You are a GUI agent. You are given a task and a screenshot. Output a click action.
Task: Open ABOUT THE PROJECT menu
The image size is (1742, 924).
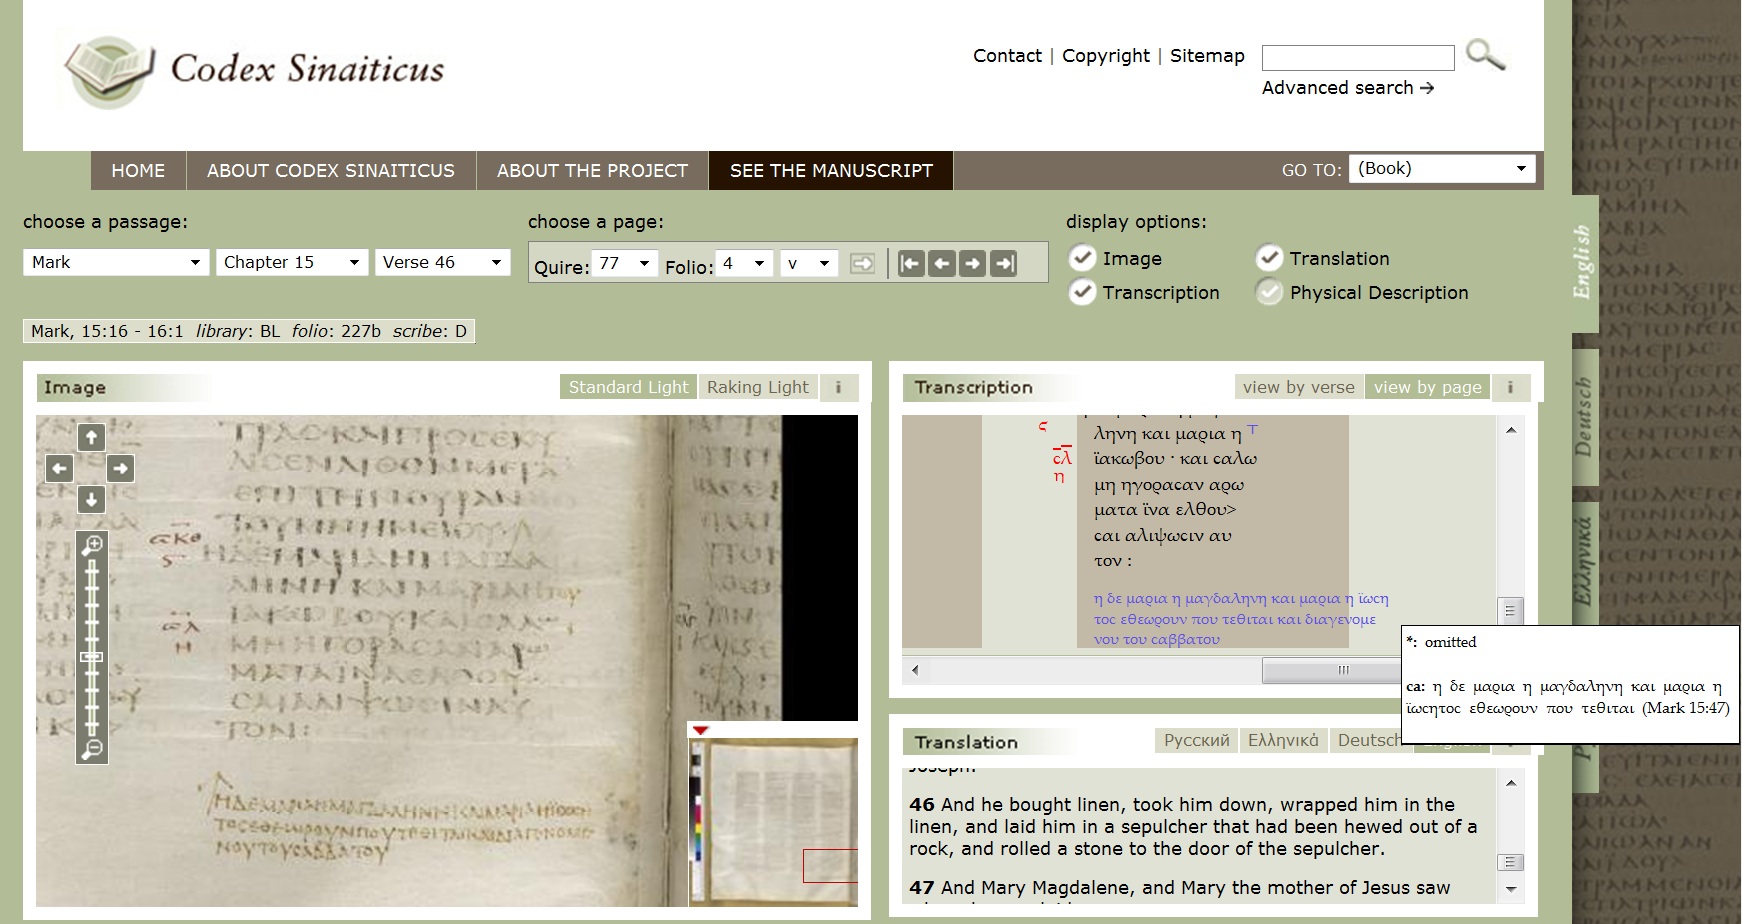click(592, 171)
